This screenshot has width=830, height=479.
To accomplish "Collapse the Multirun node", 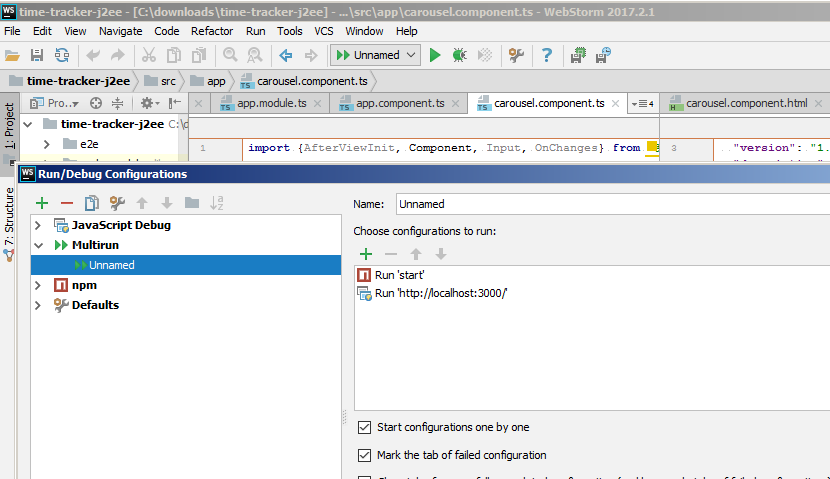I will click(38, 246).
